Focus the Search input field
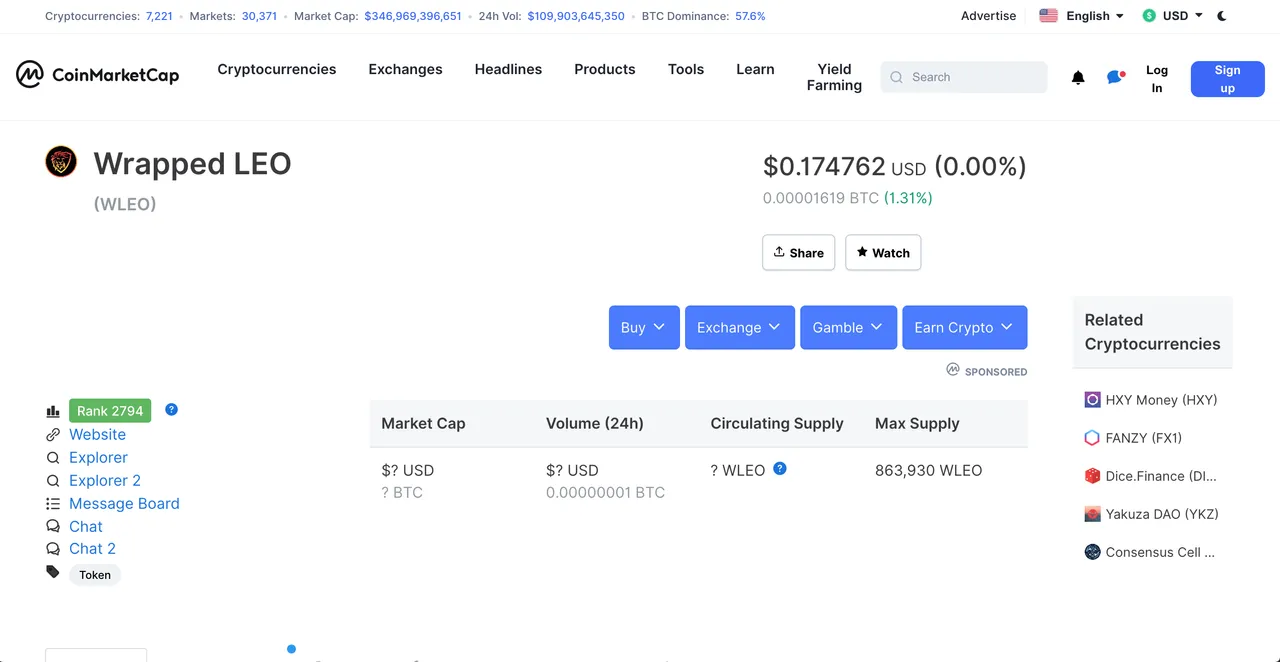 click(x=964, y=77)
